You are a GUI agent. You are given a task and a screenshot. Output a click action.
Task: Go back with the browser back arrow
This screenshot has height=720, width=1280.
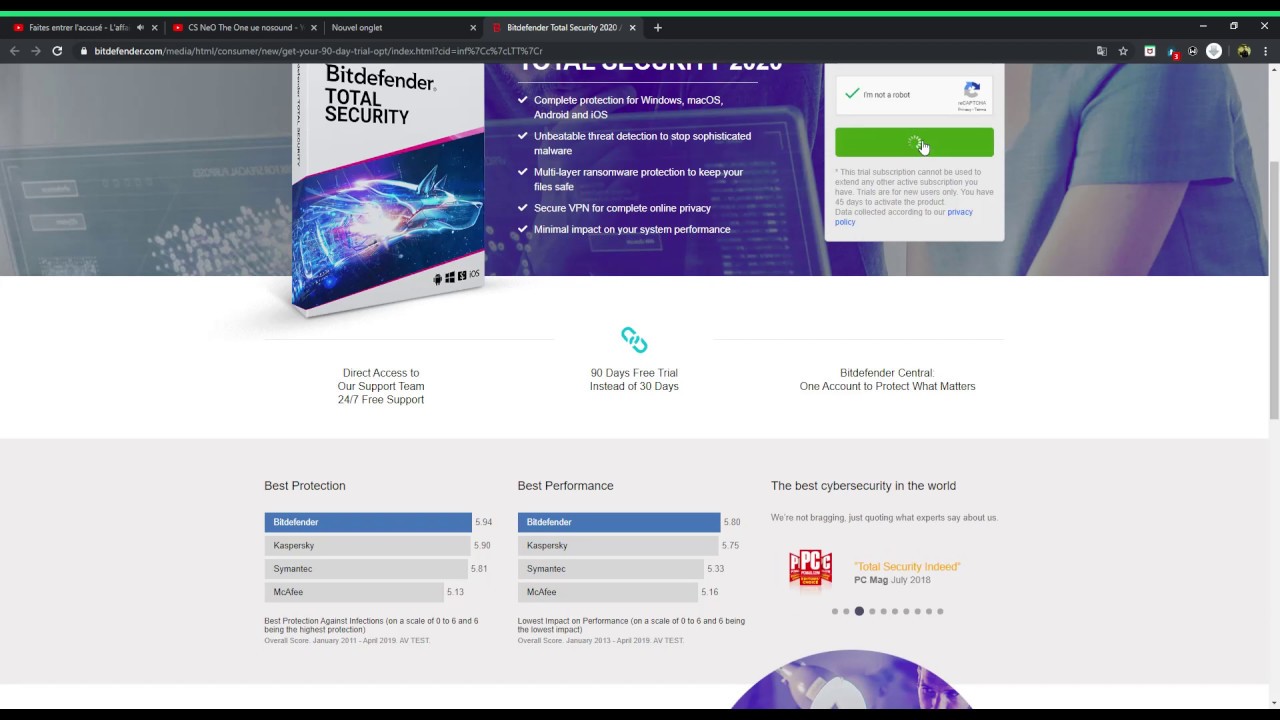(x=14, y=51)
